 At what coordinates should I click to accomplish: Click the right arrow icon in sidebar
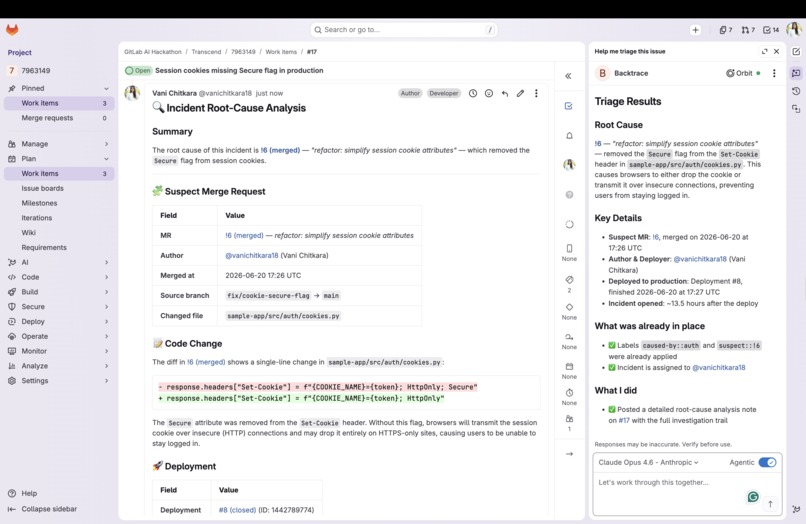[x=569, y=454]
